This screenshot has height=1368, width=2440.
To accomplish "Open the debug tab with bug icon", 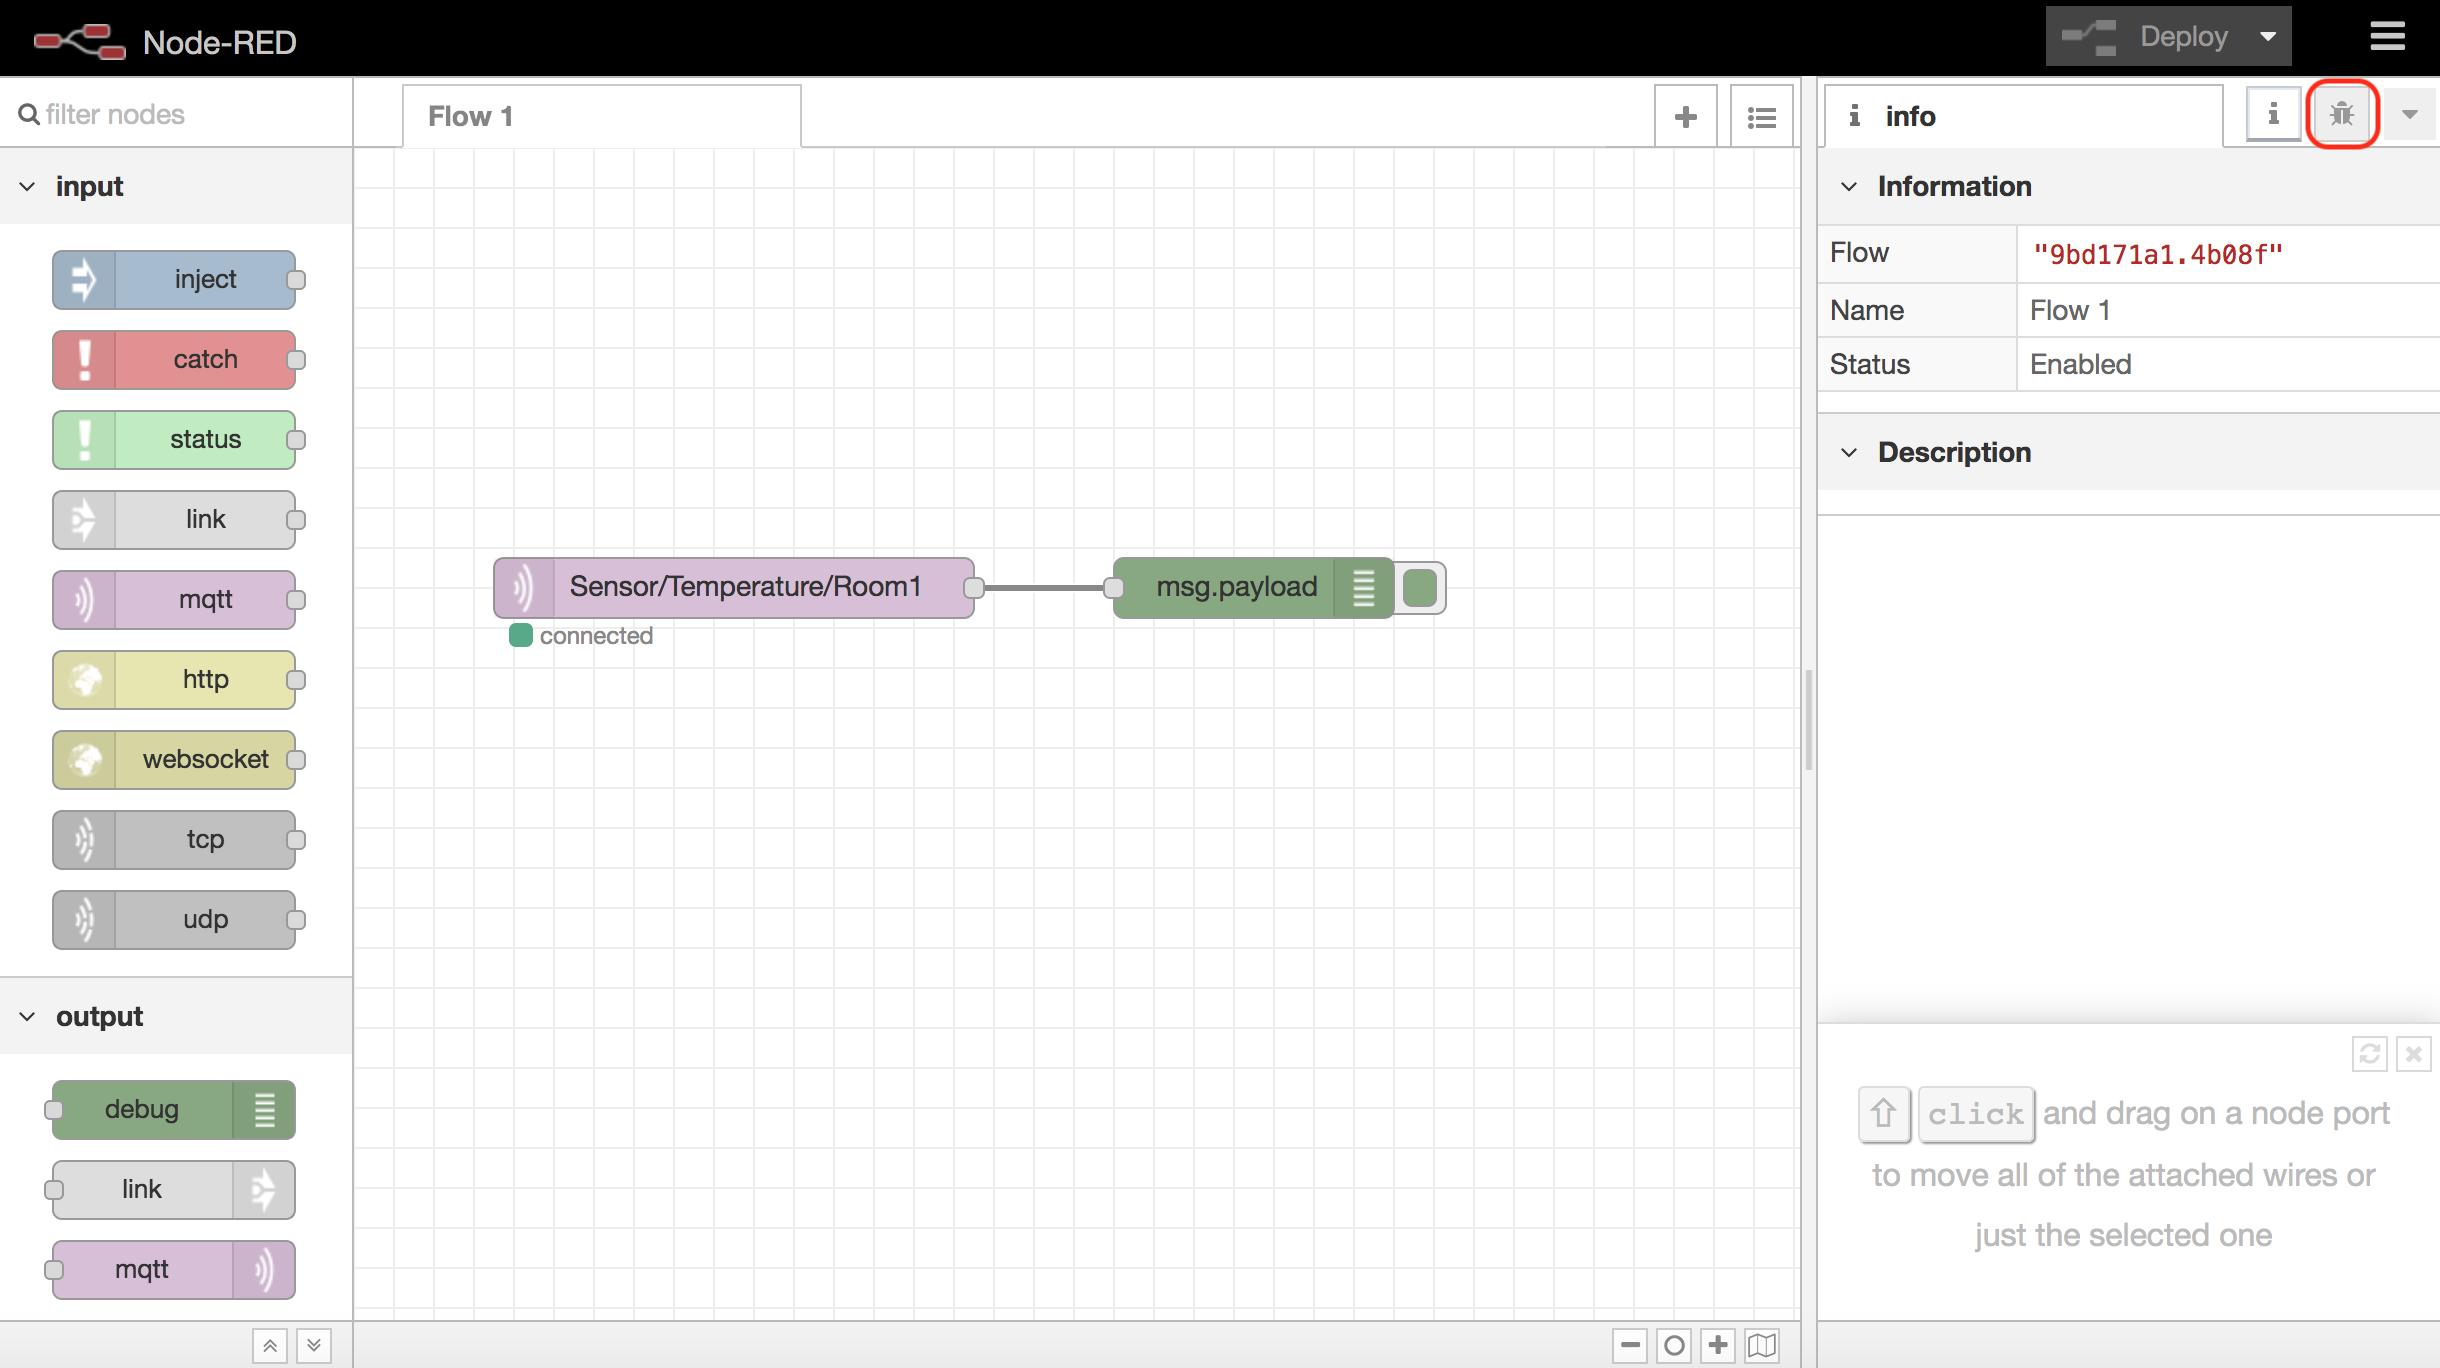I will [x=2342, y=115].
